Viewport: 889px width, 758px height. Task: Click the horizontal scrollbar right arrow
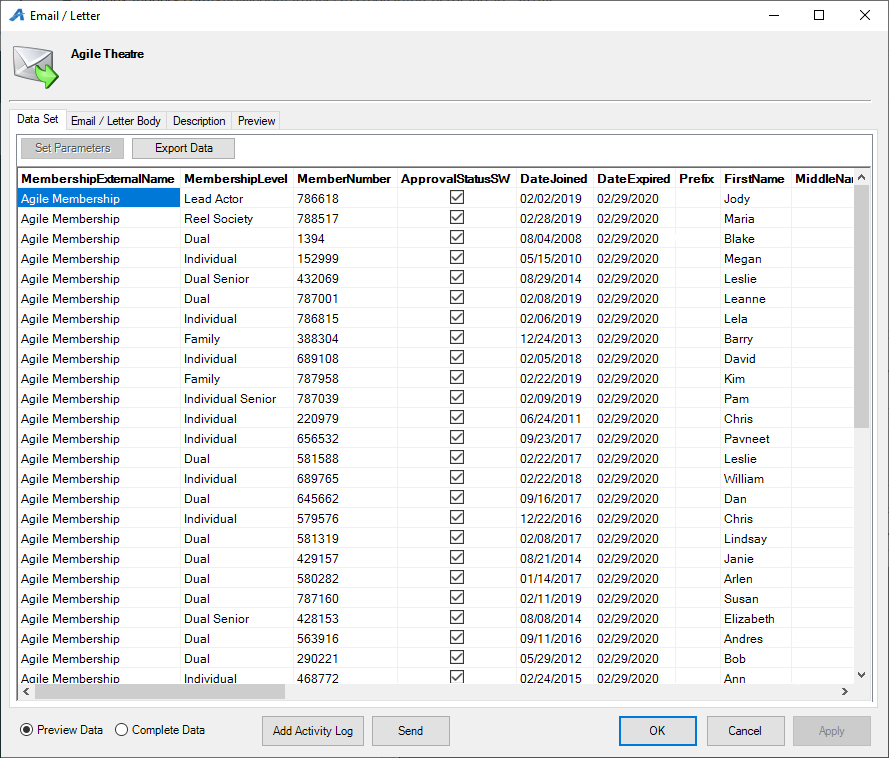tap(845, 692)
